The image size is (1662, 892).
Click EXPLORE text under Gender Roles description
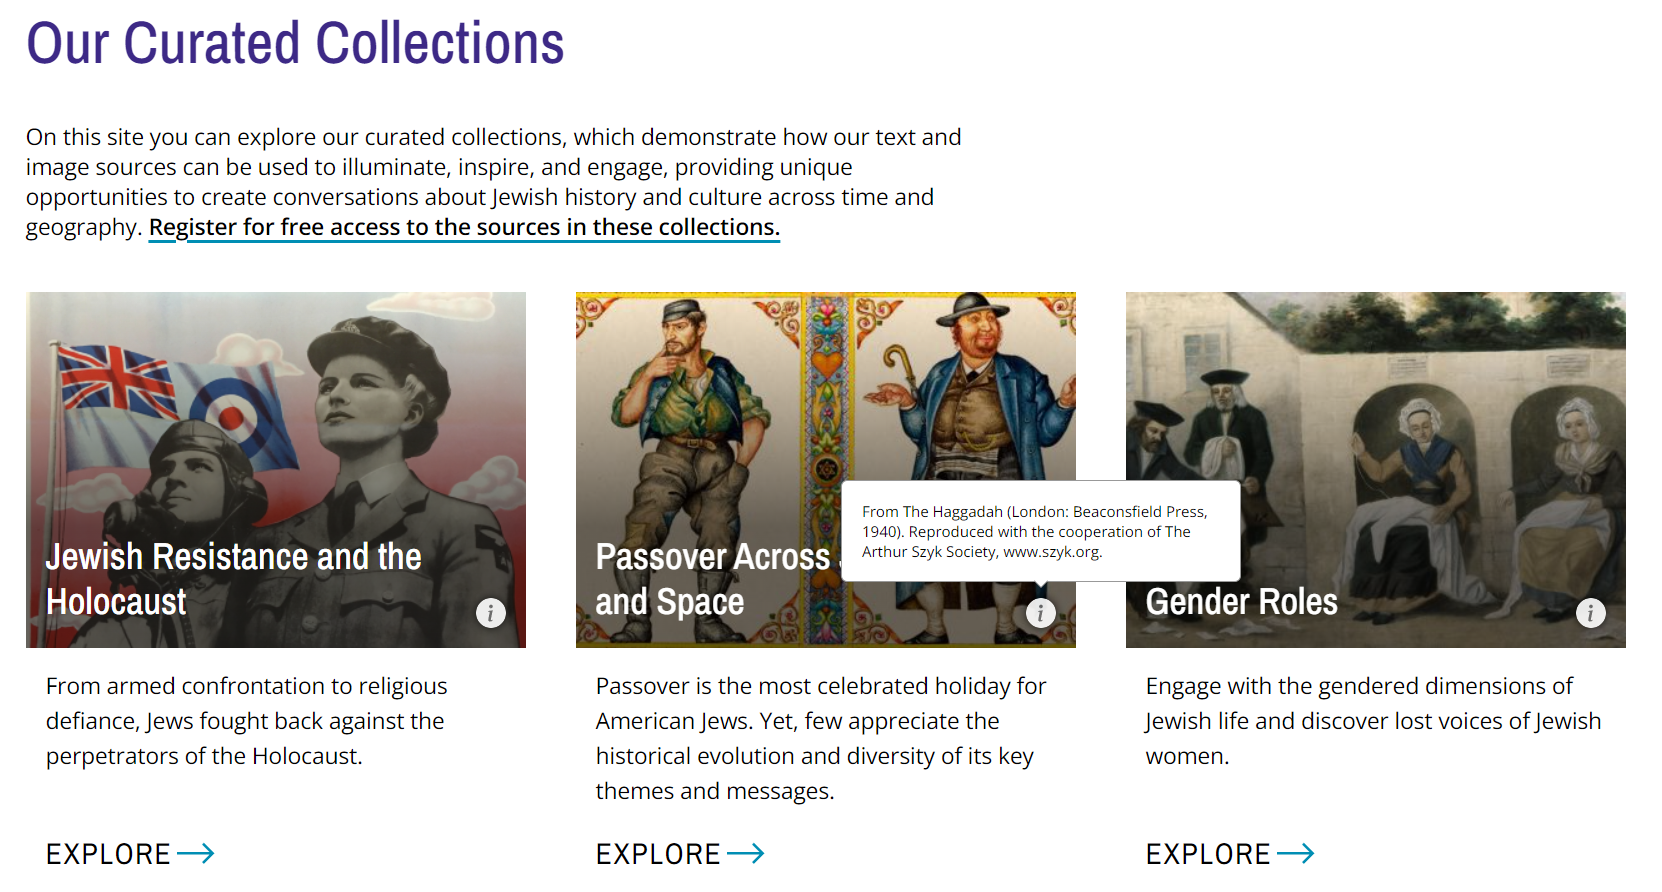click(x=1208, y=854)
